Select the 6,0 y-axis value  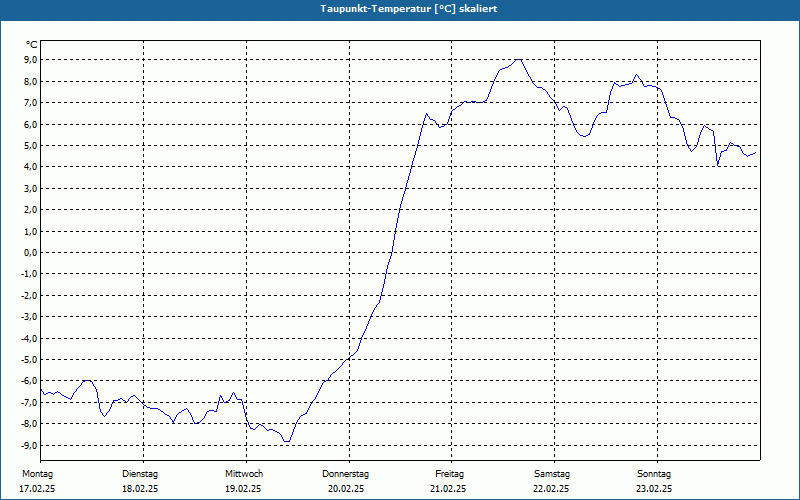click(30, 124)
